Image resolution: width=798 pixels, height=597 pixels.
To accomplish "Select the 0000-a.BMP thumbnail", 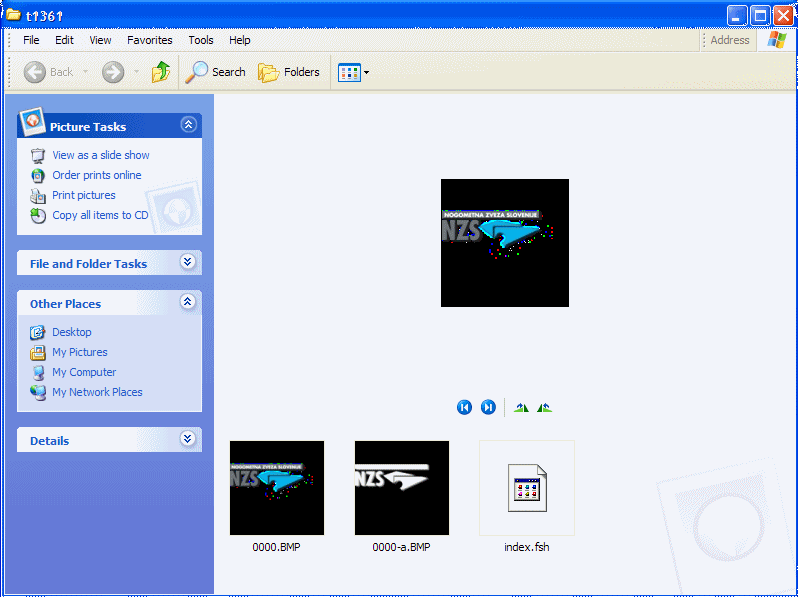I will pyautogui.click(x=402, y=488).
